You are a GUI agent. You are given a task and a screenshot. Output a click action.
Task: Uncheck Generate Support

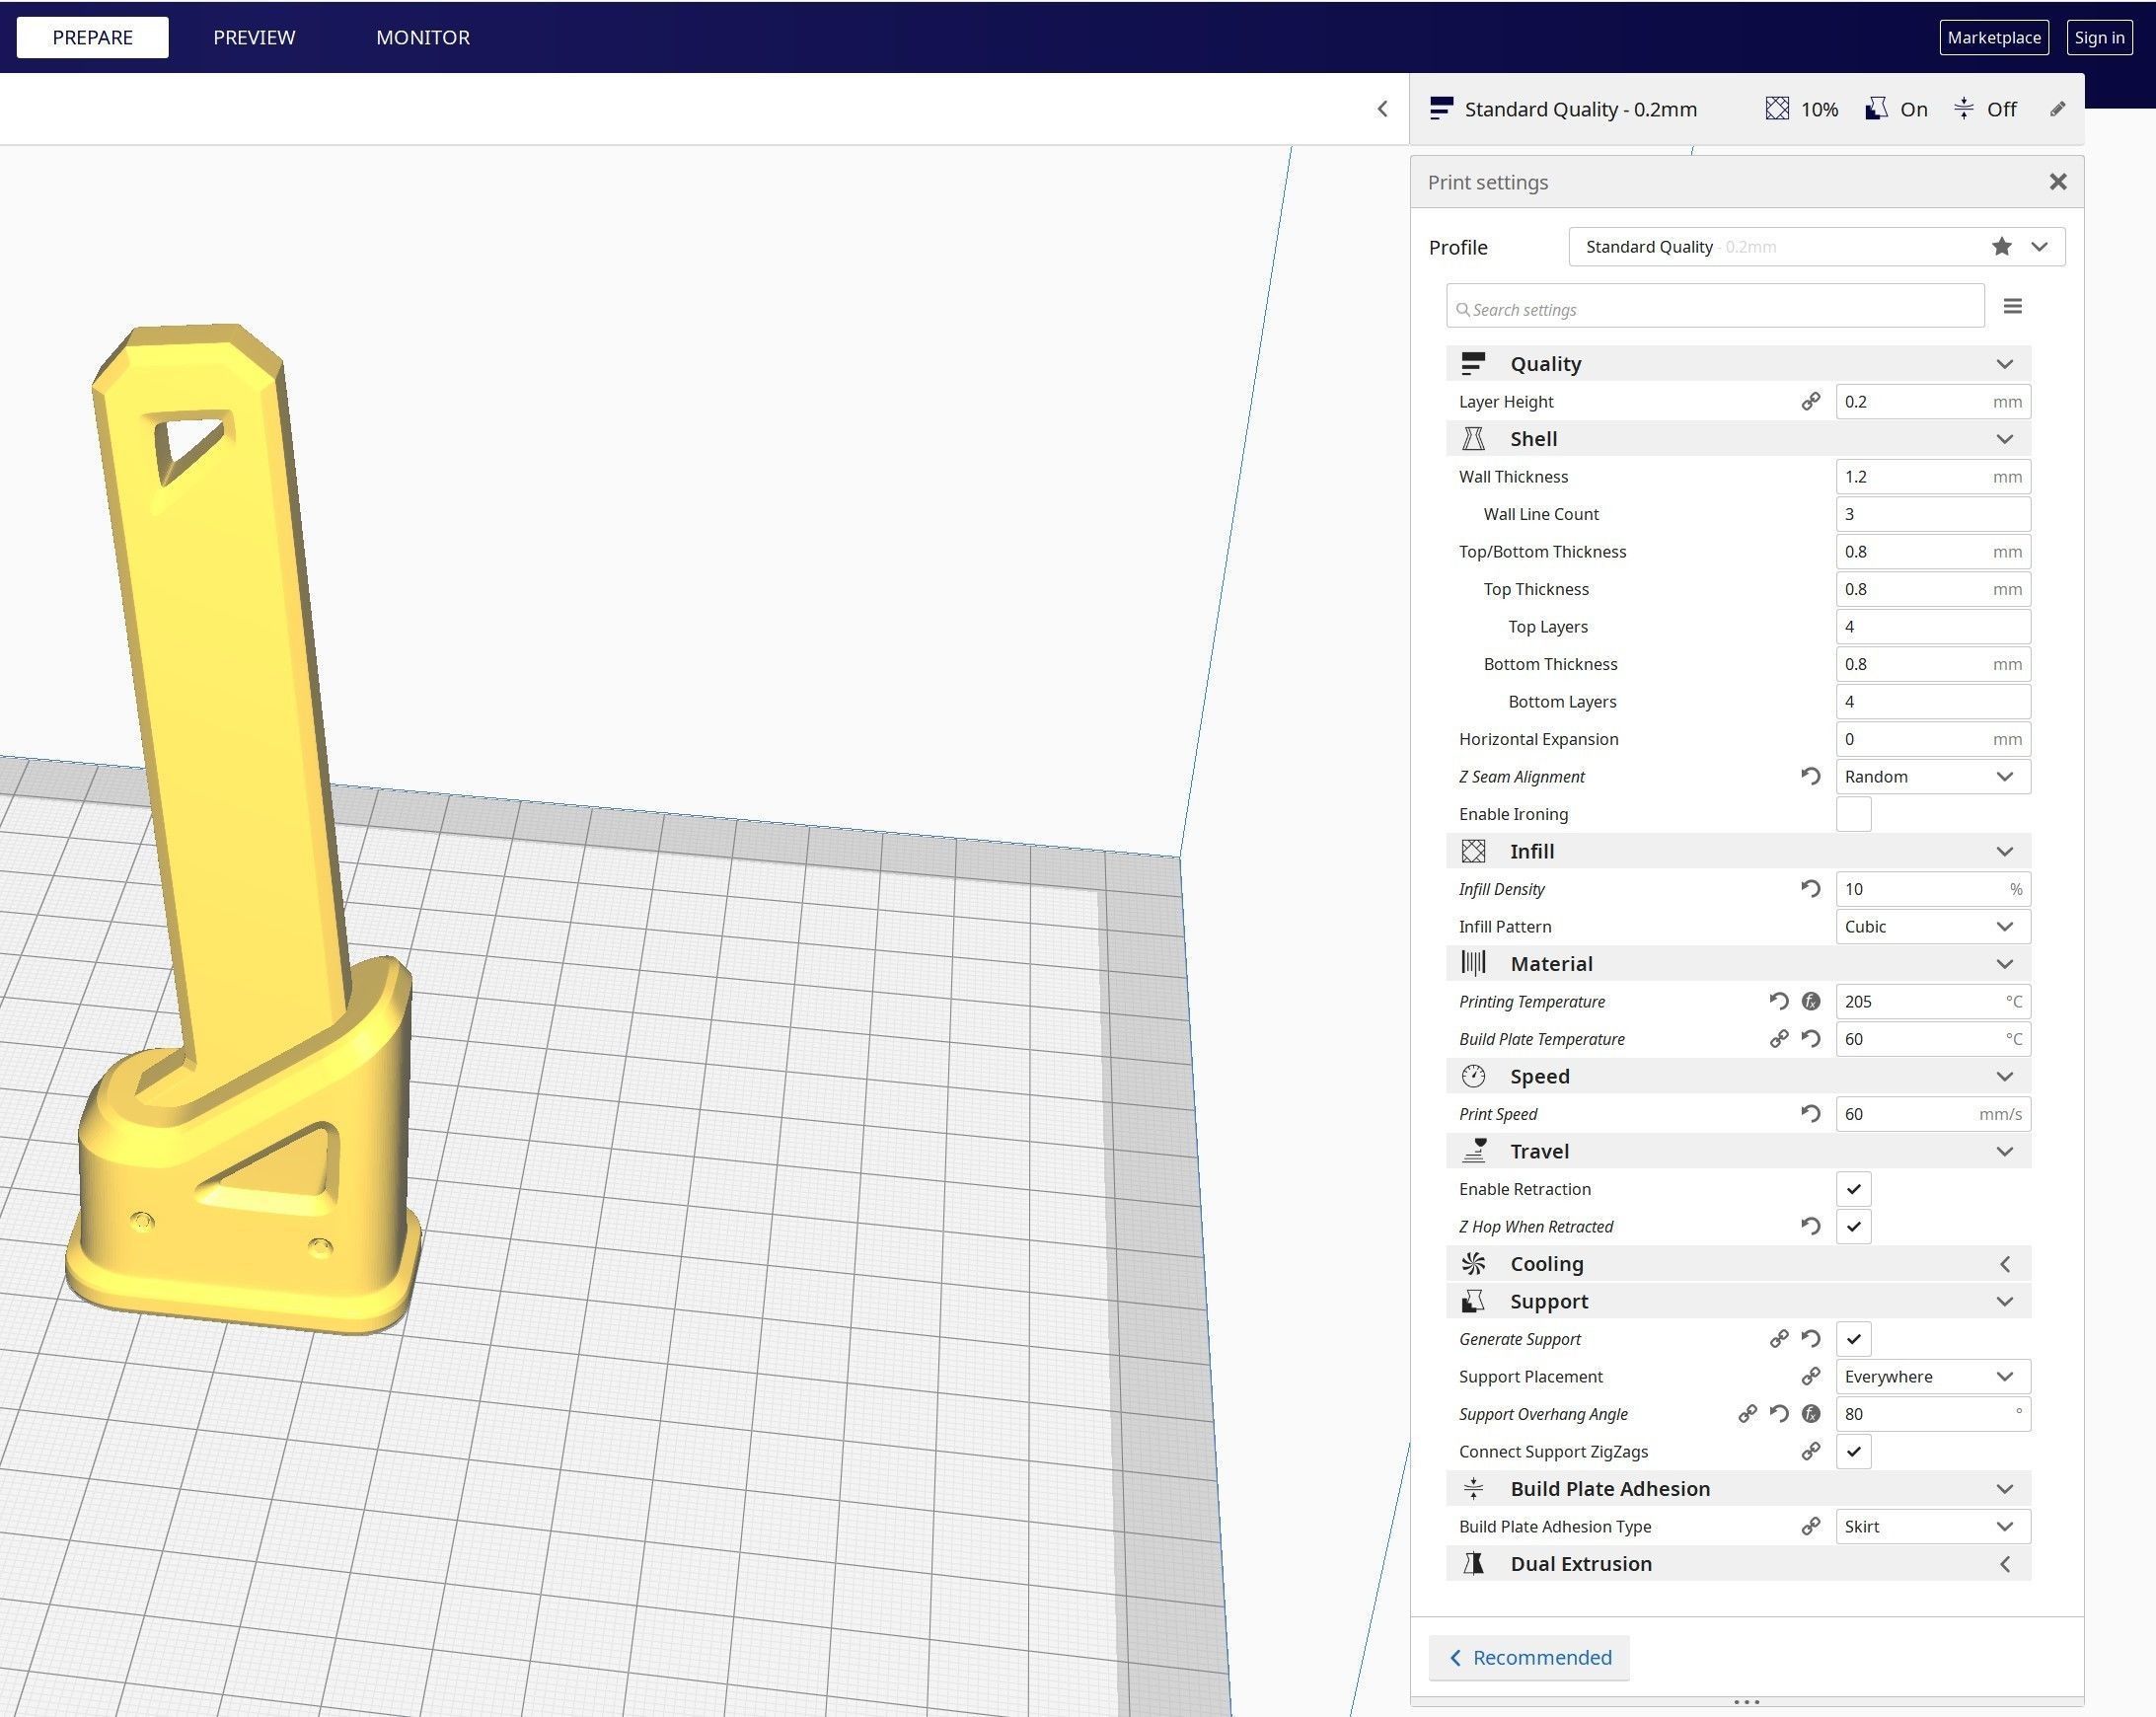pyautogui.click(x=1853, y=1339)
